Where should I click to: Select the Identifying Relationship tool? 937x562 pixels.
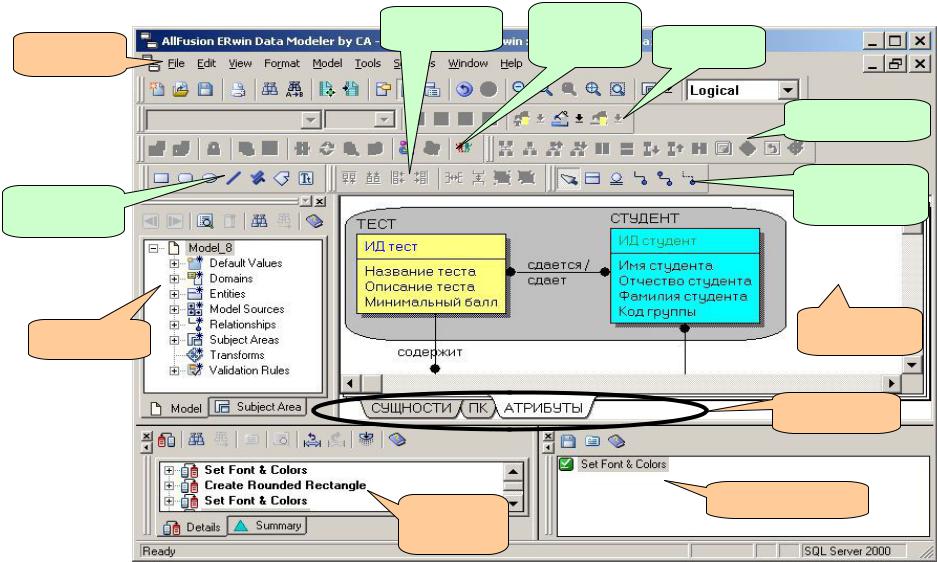640,178
